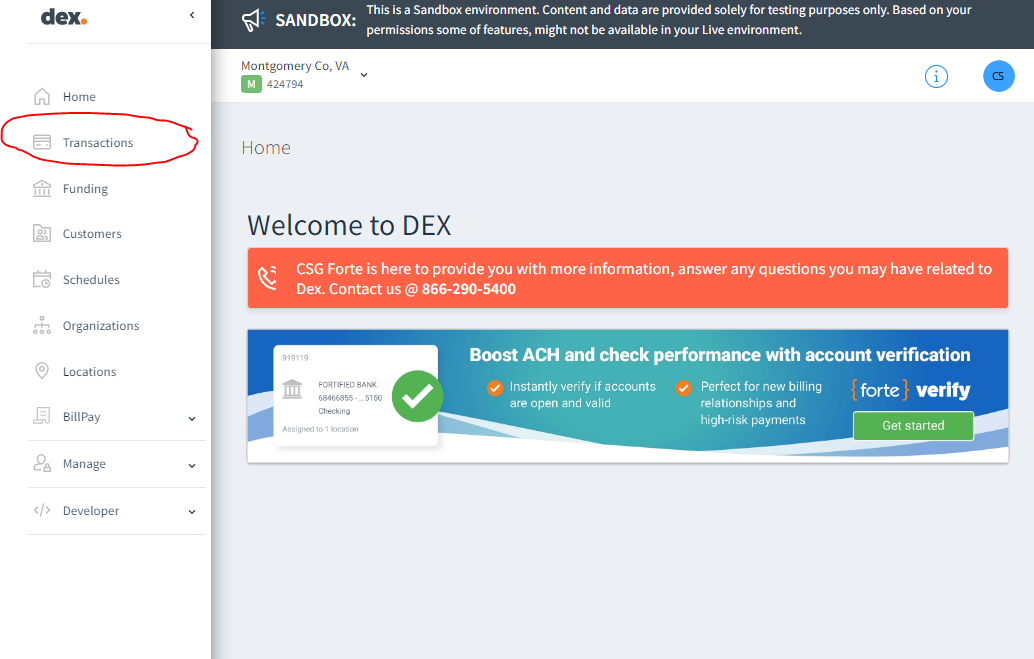Select the Manage label in sidebar
Screen dimensions: 1034x659
point(84,464)
